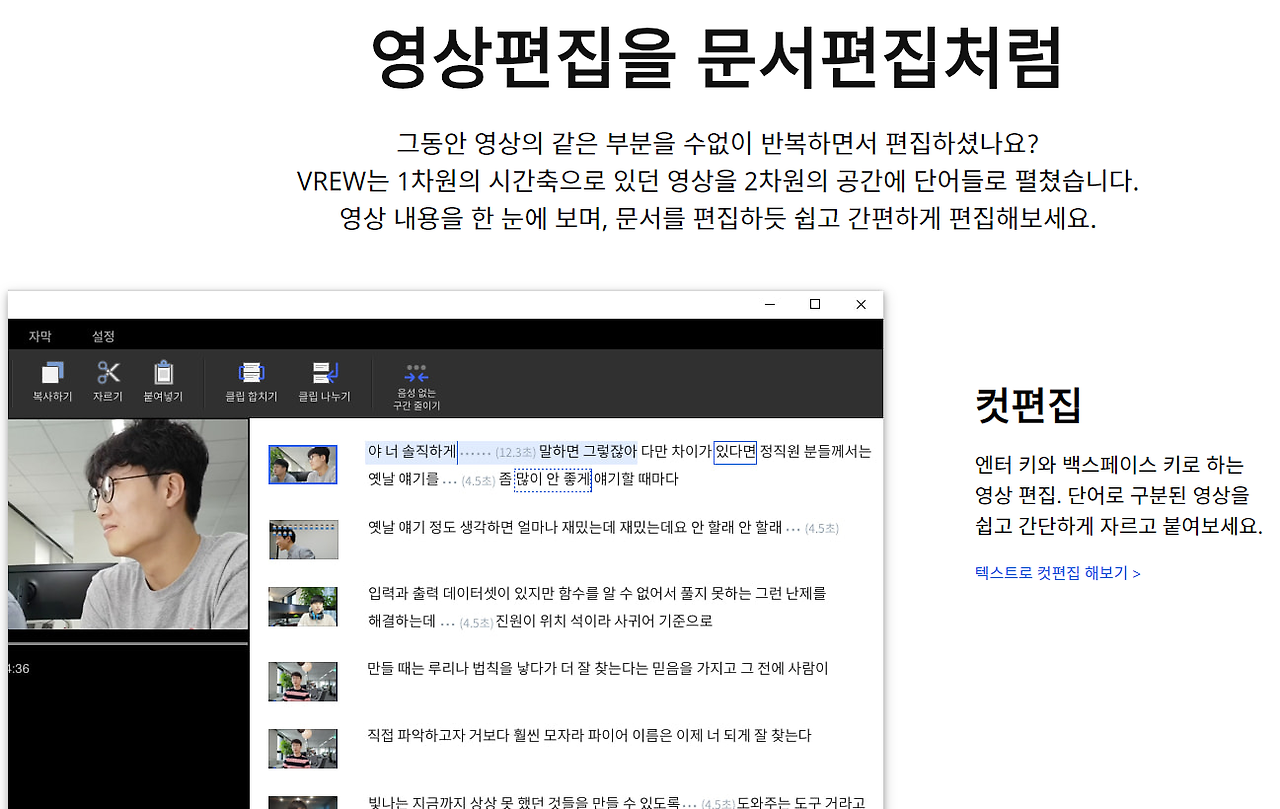Open the 자막 menu
The image size is (1280, 809).
(x=40, y=336)
